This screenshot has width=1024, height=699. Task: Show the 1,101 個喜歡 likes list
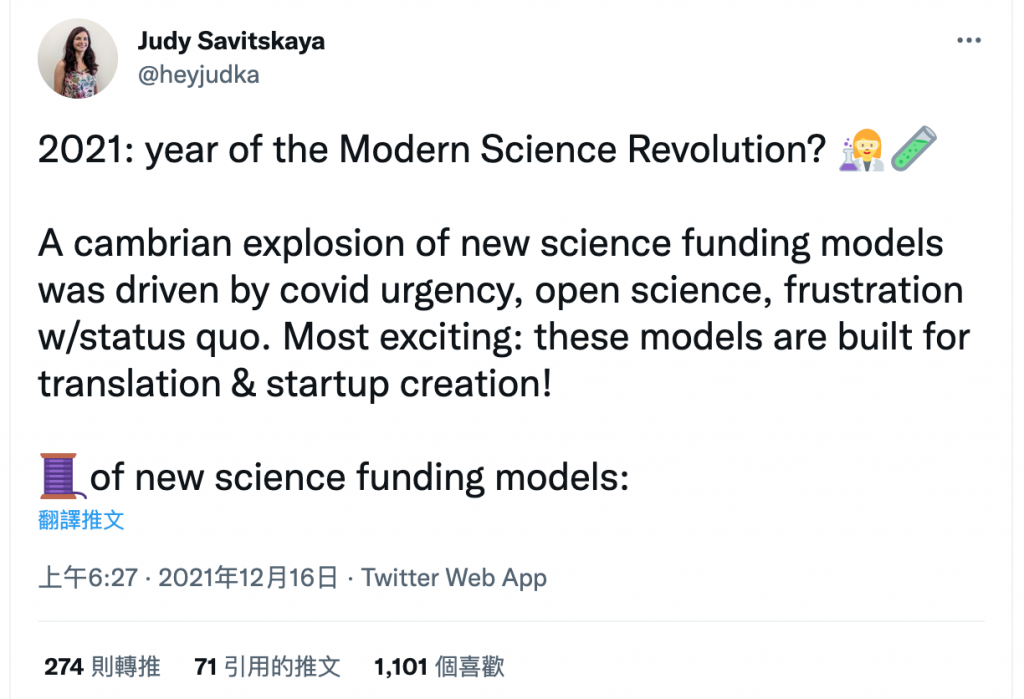(x=439, y=667)
